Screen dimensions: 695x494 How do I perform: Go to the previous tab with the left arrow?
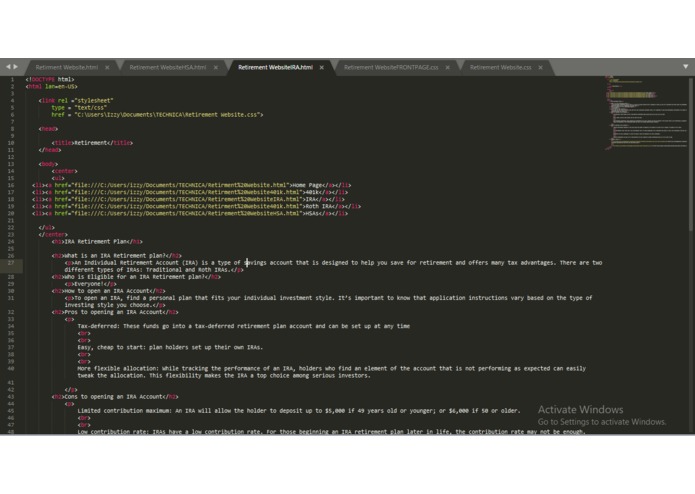click(x=8, y=67)
